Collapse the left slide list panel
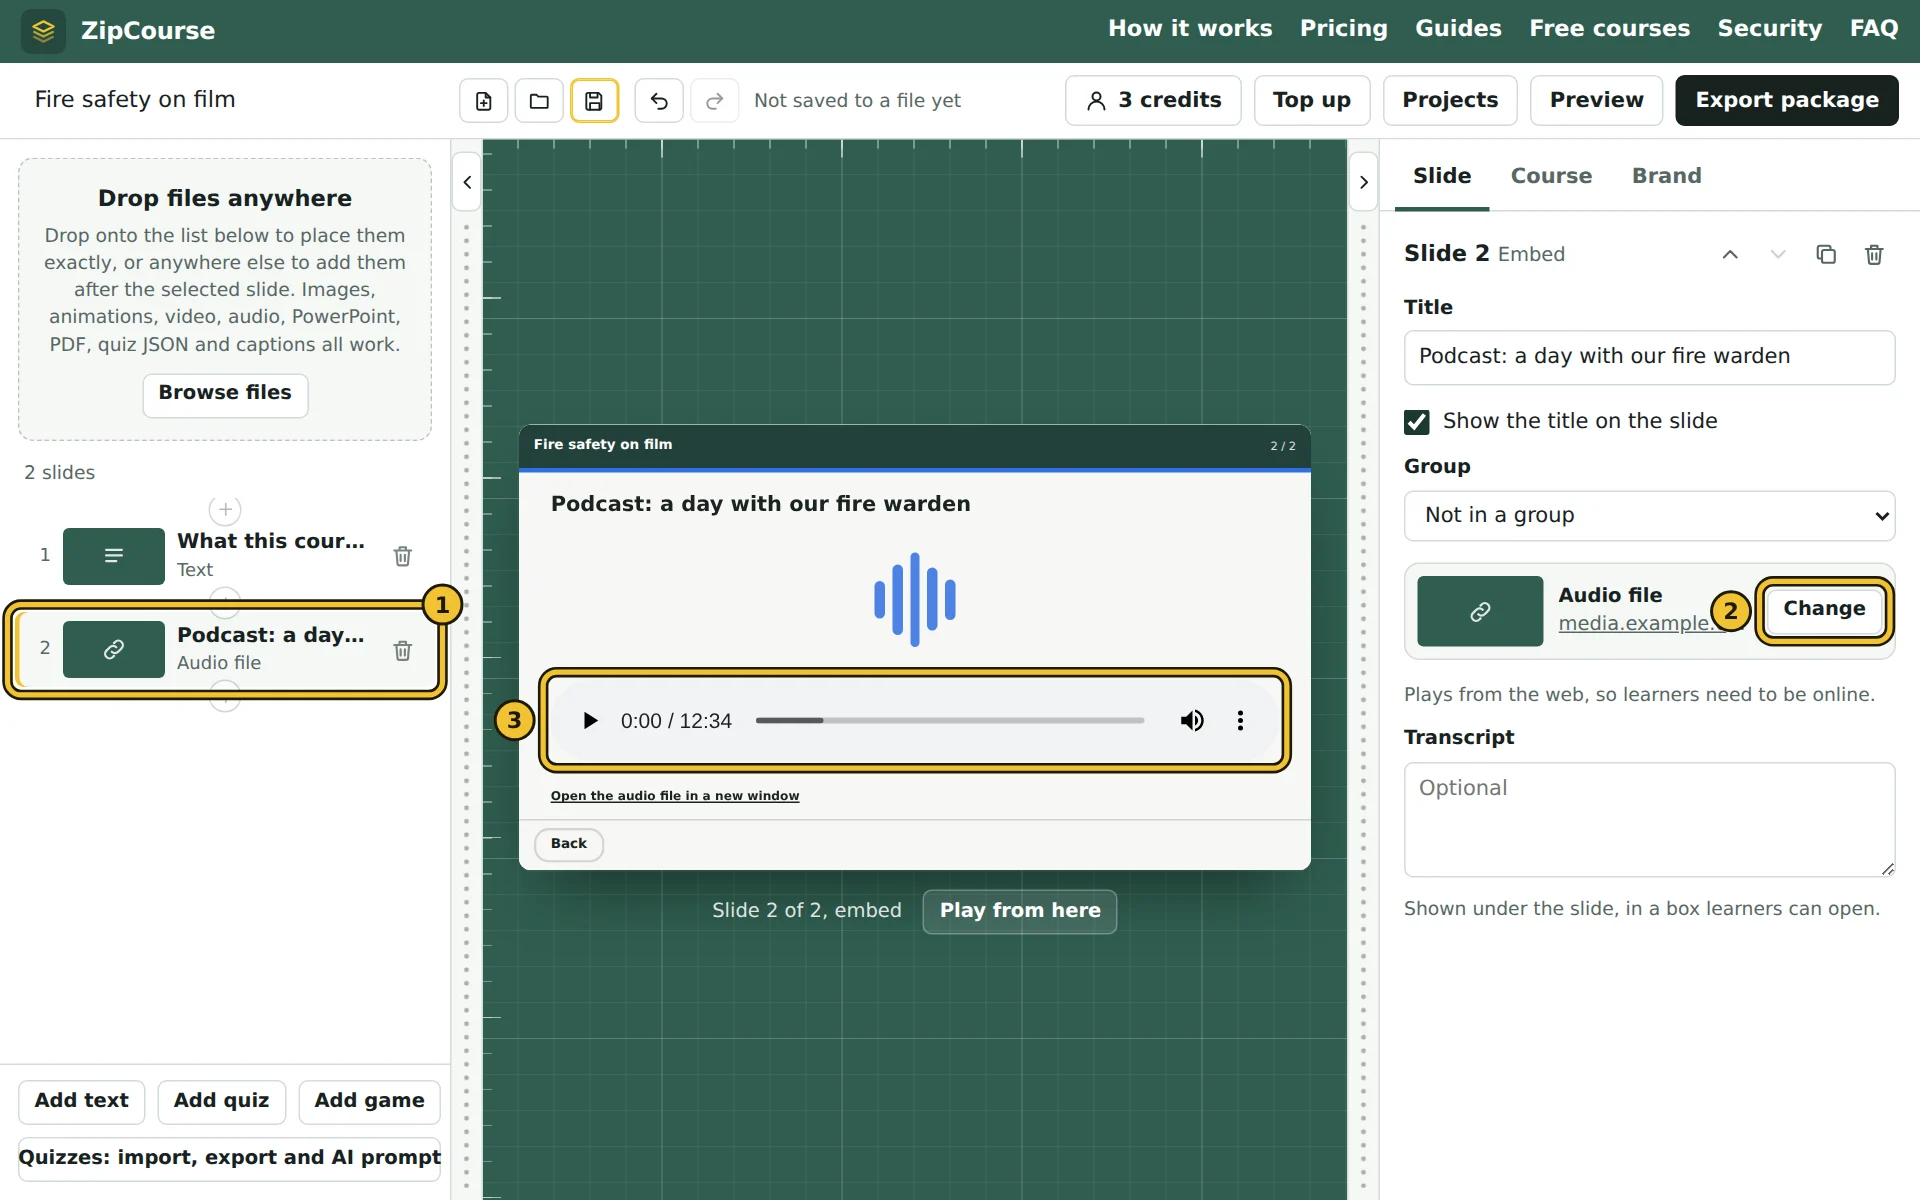Viewport: 1920px width, 1200px height. pos(467,183)
